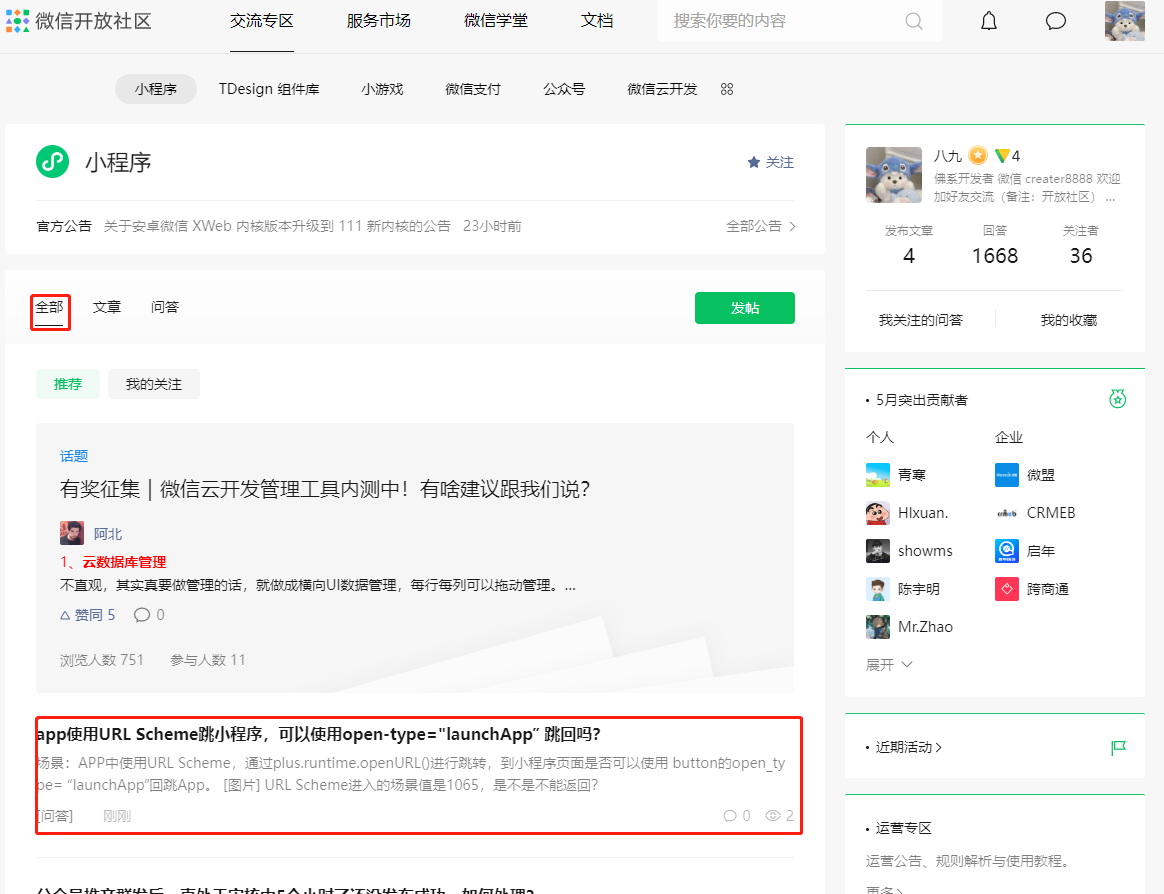Open 启年 enterprise logo
The image size is (1164, 894).
point(1007,551)
